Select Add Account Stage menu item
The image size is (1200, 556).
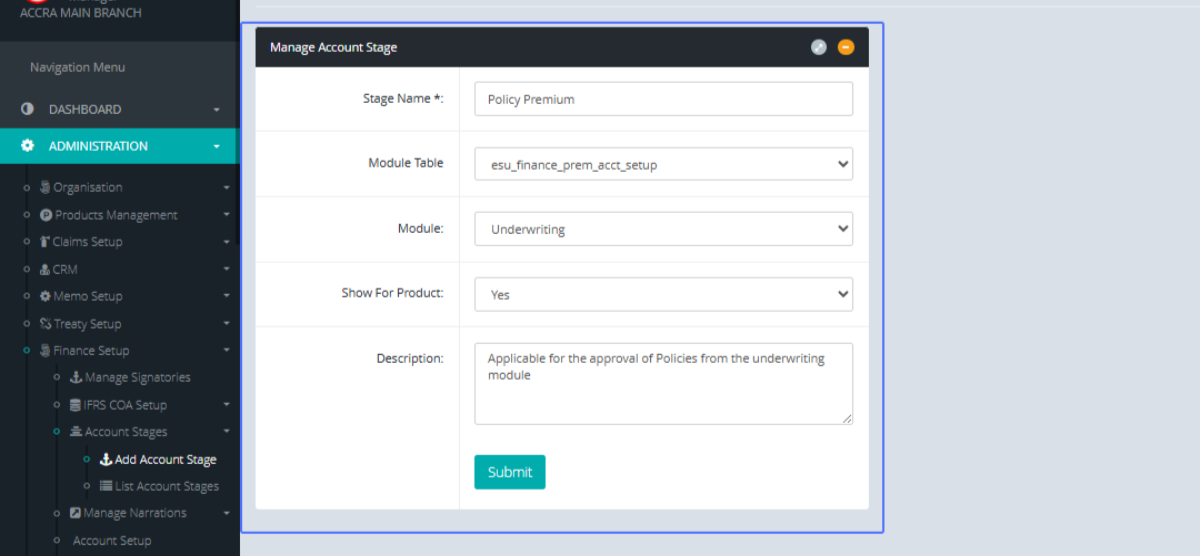(165, 460)
